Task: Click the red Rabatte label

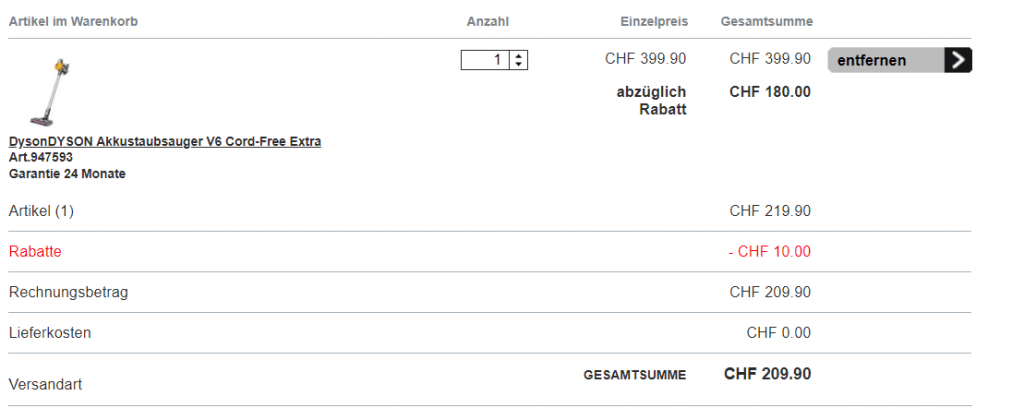Action: pos(35,252)
